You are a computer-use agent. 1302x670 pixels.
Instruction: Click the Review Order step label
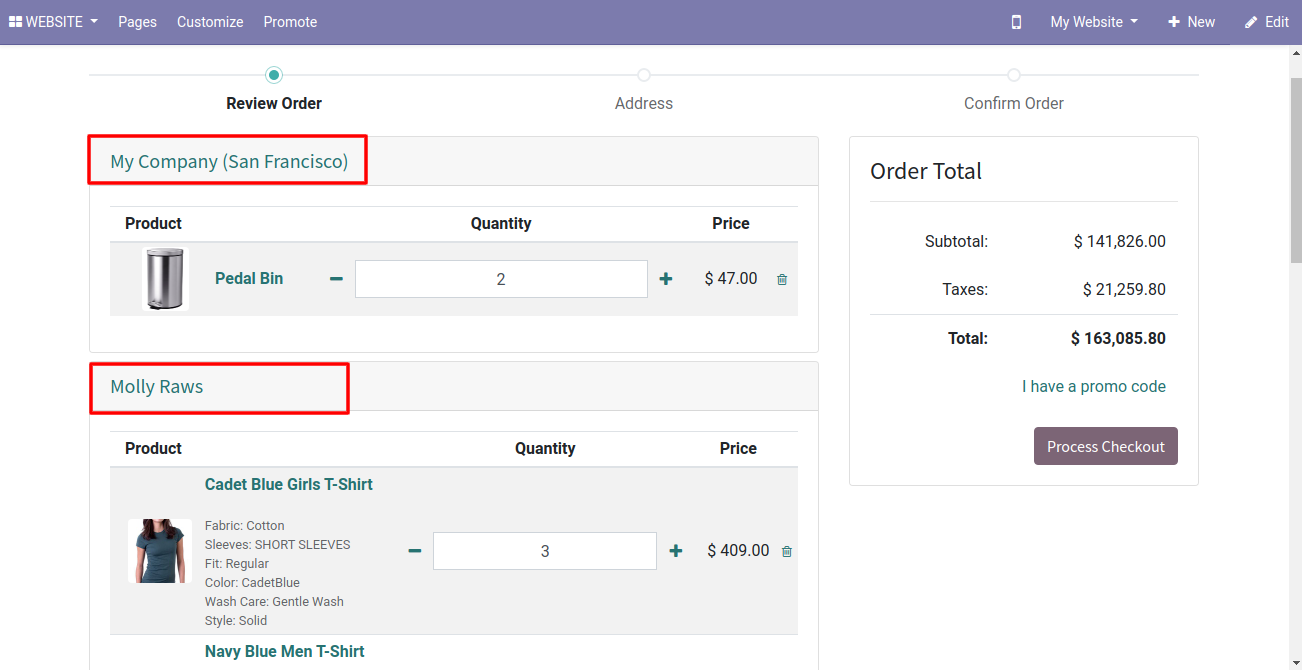(x=274, y=103)
